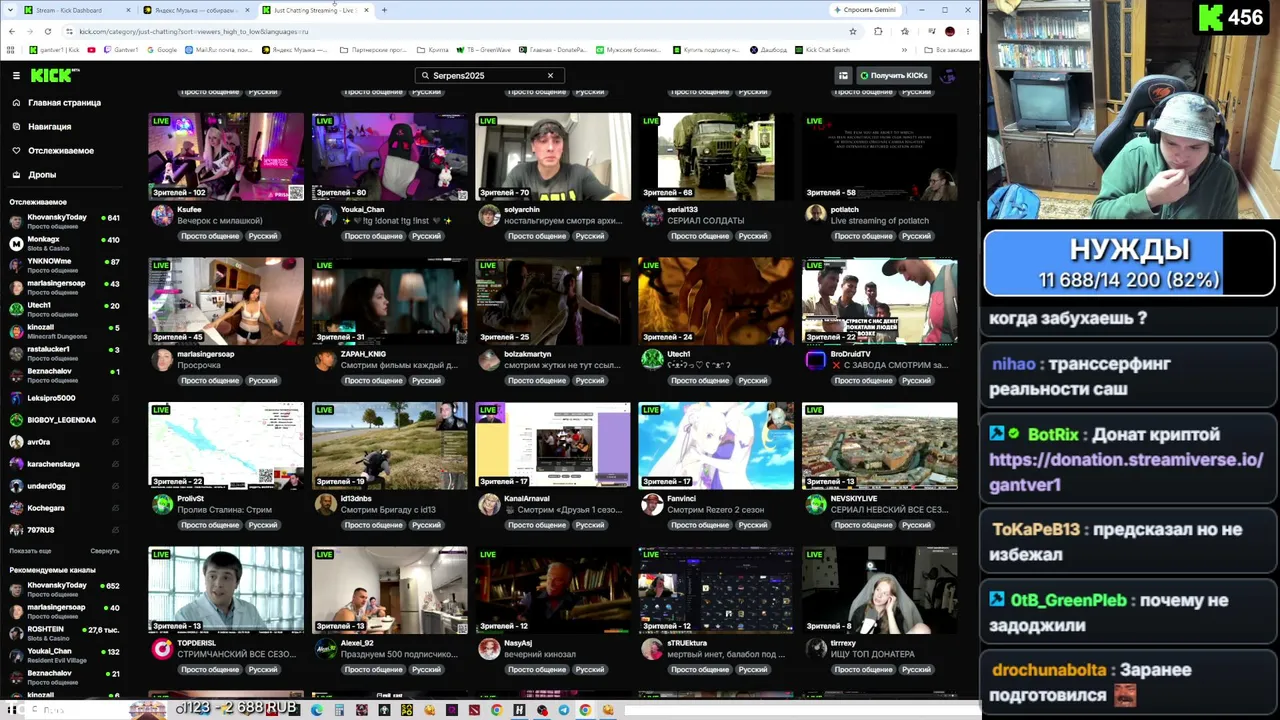1280x720 pixels.
Task: Open the tirrrexy stream thumbnail
Action: pos(880,590)
